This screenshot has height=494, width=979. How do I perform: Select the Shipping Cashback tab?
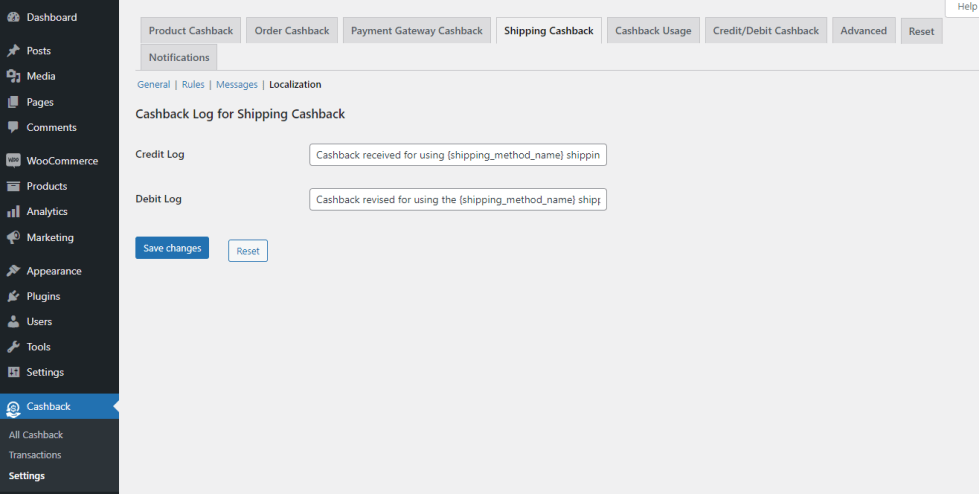pyautogui.click(x=549, y=31)
